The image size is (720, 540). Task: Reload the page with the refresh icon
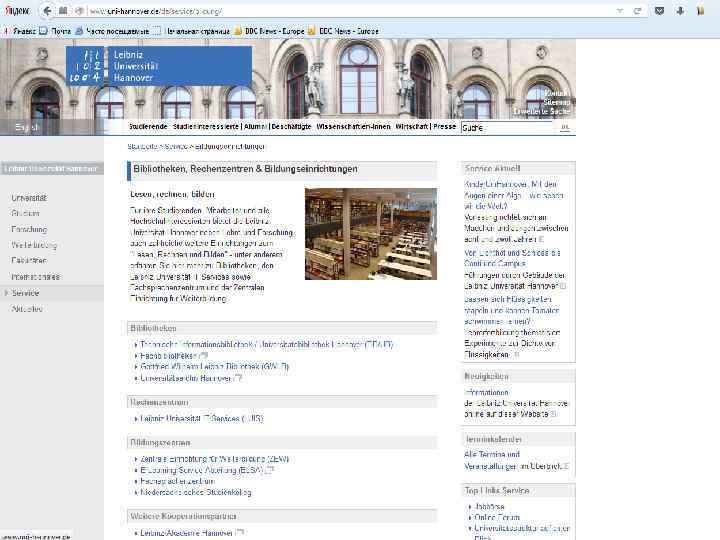[637, 11]
